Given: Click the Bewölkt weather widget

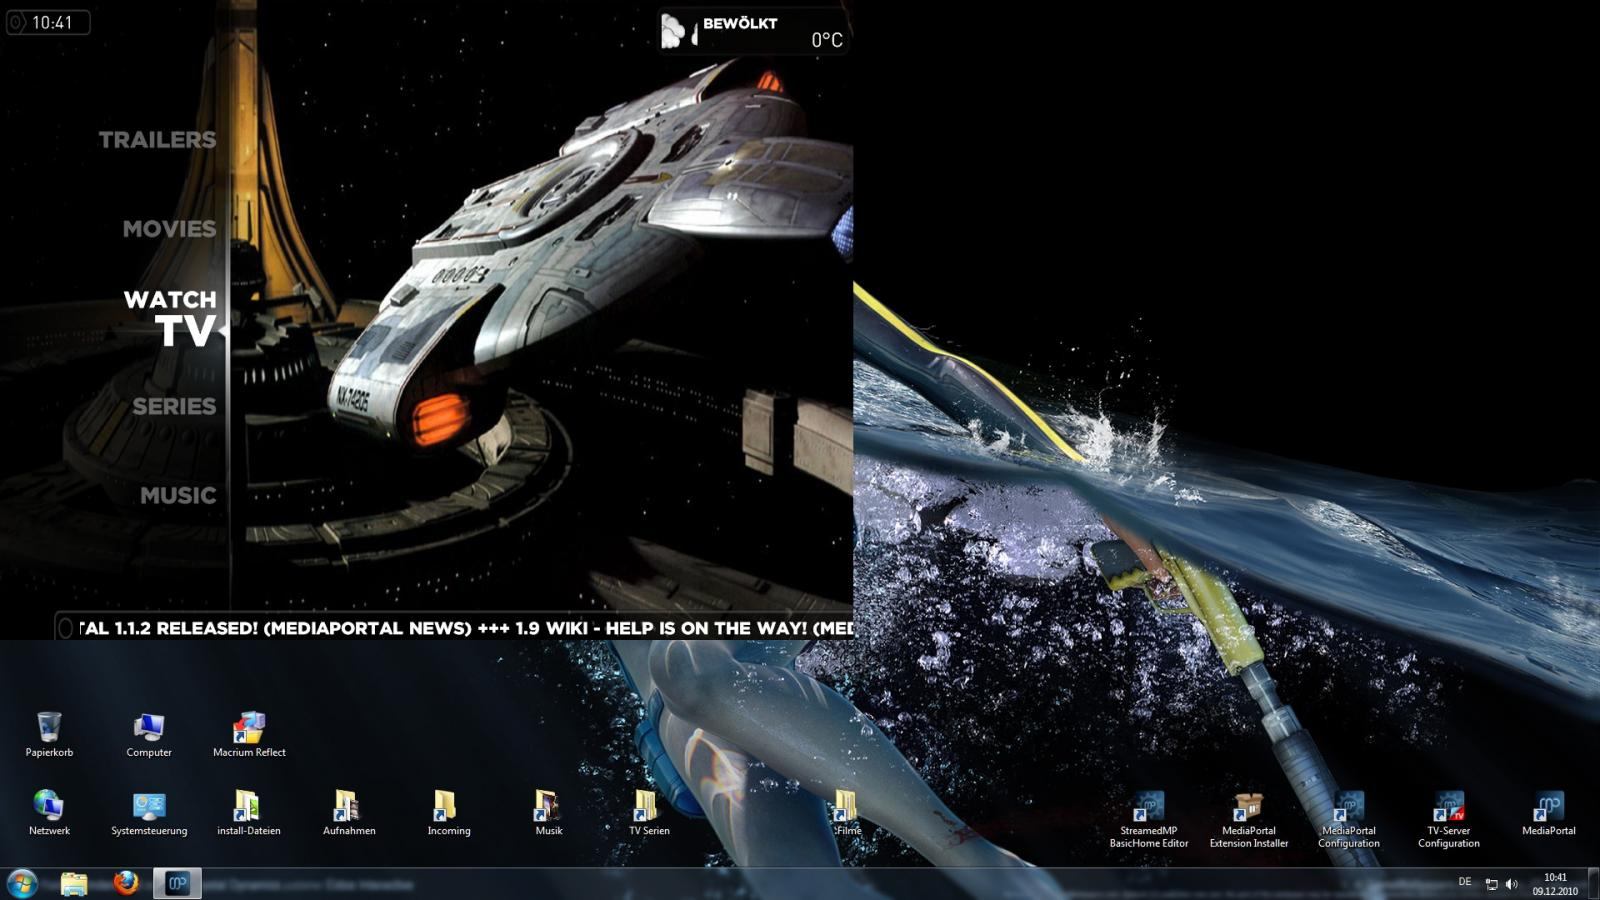Looking at the screenshot, I should 753,31.
